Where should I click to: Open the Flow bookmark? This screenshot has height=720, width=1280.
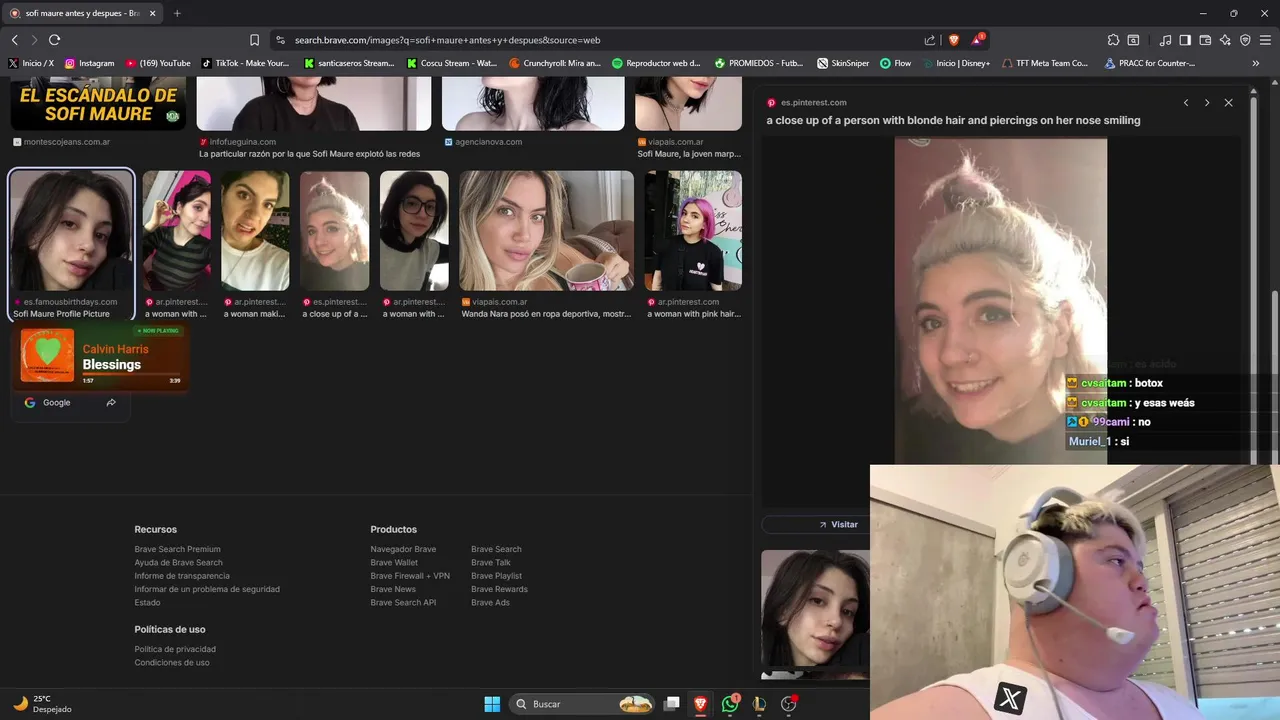tap(896, 63)
